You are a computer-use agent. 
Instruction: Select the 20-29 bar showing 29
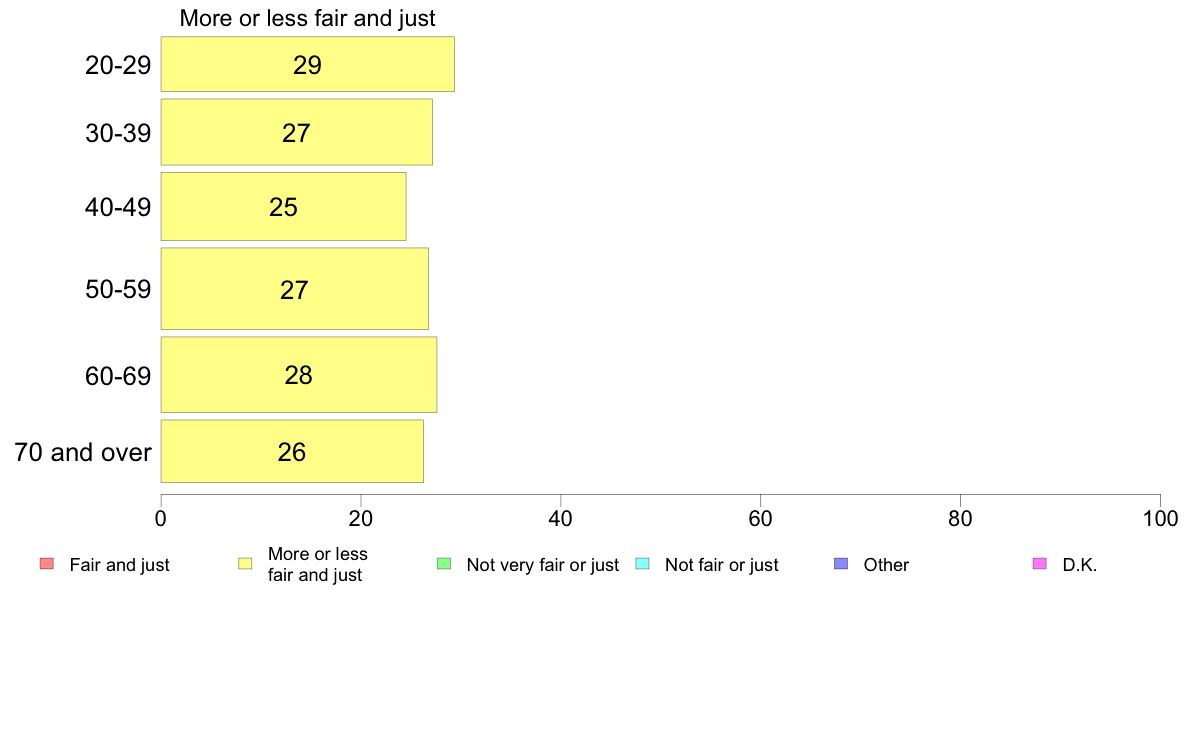click(x=308, y=64)
